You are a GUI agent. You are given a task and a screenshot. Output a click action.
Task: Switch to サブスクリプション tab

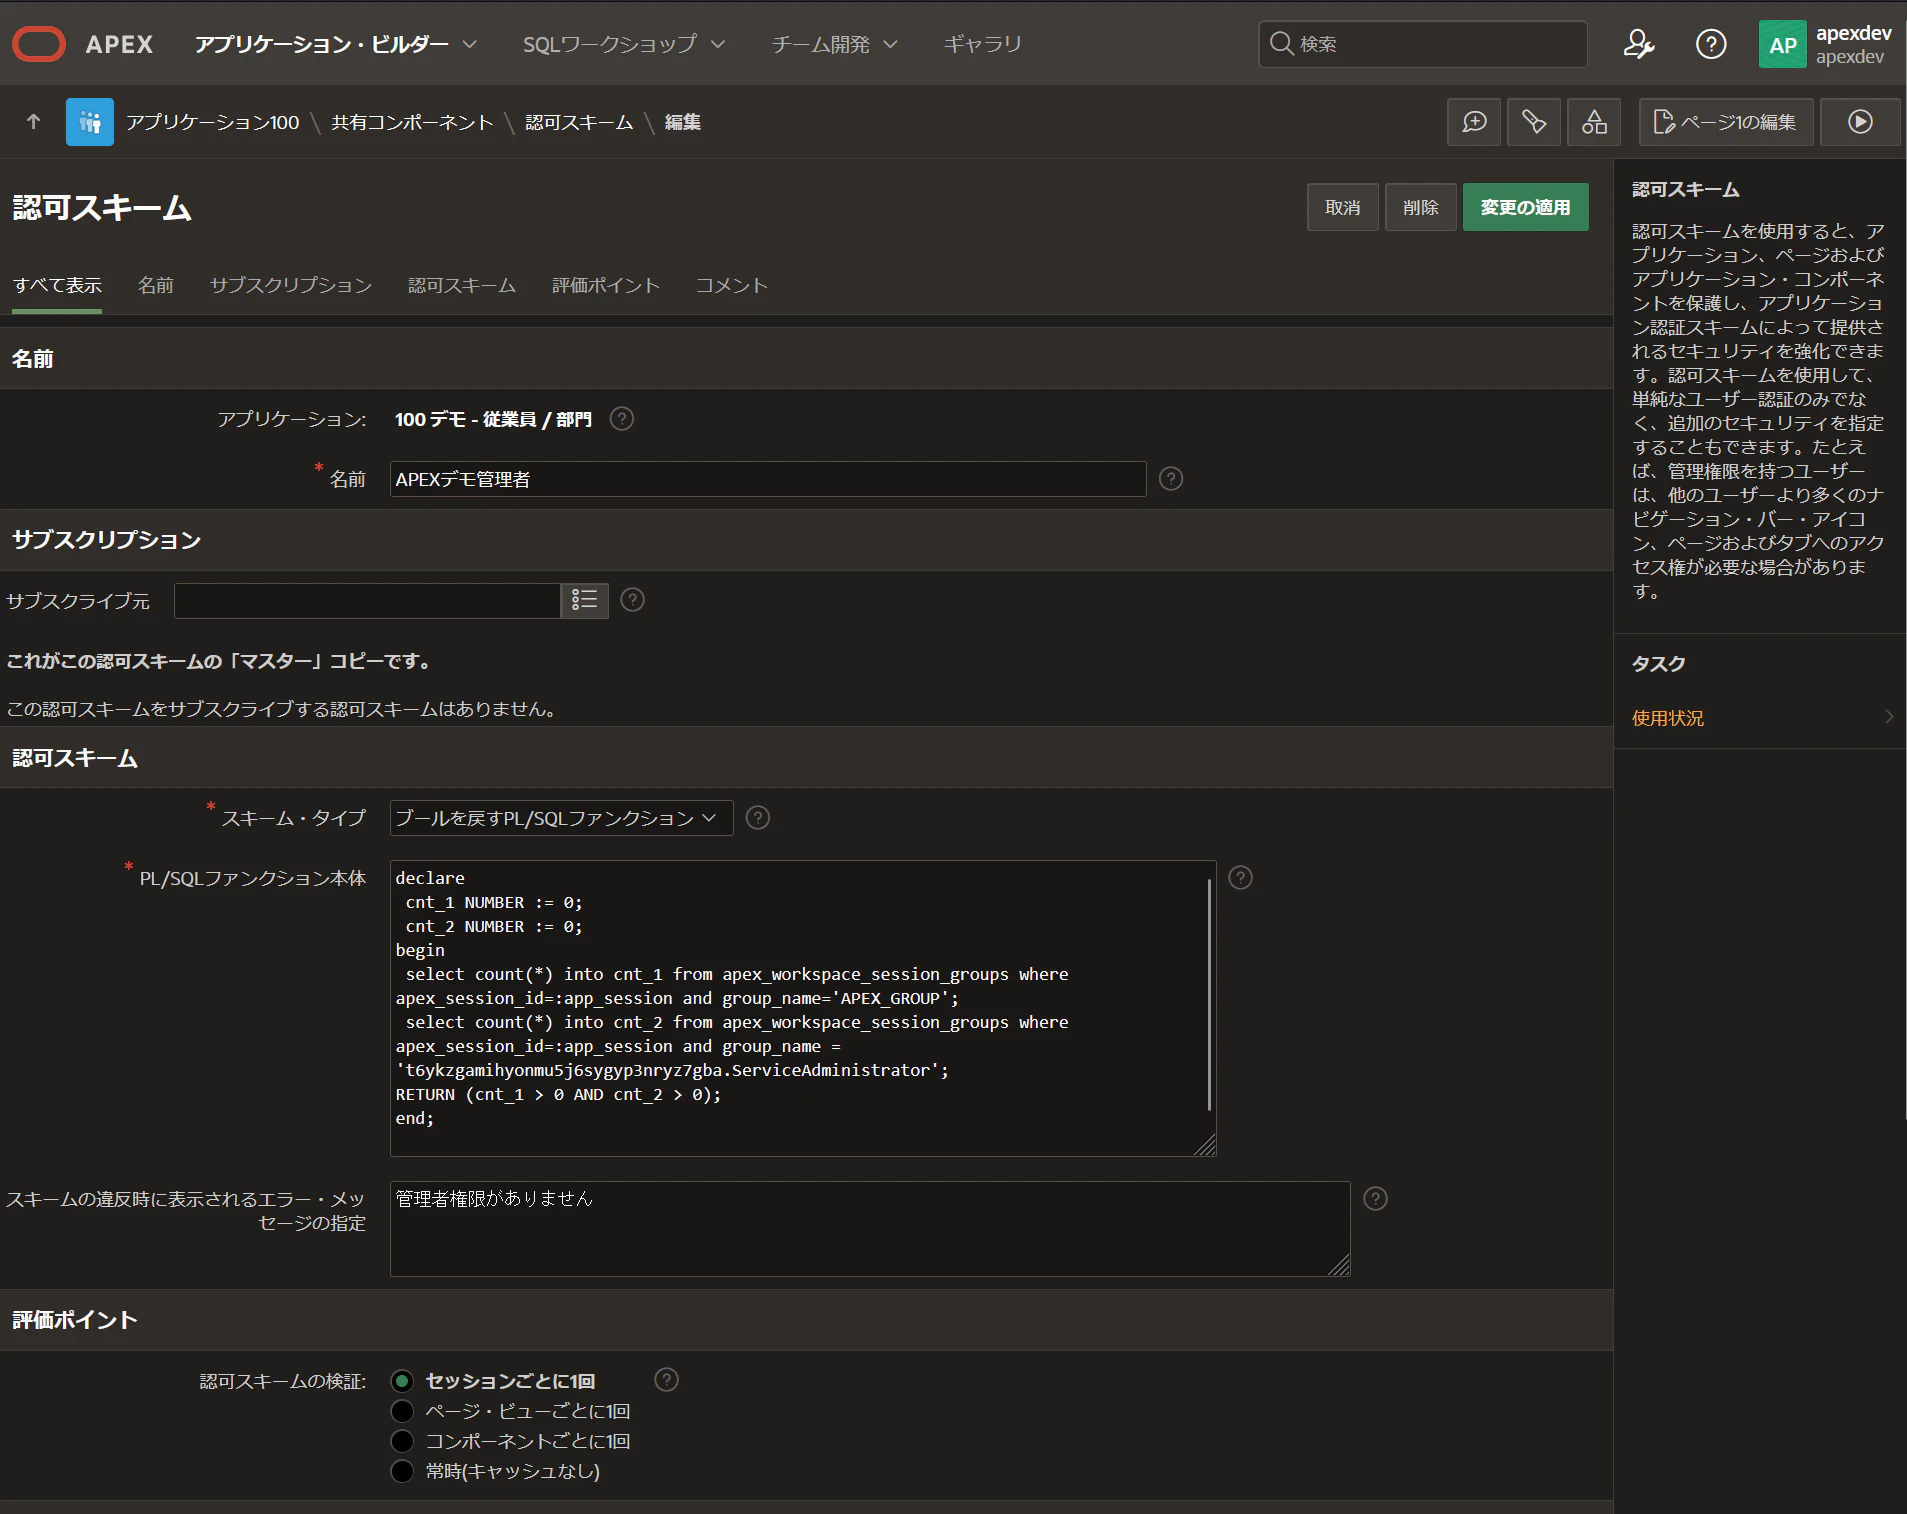click(x=290, y=286)
